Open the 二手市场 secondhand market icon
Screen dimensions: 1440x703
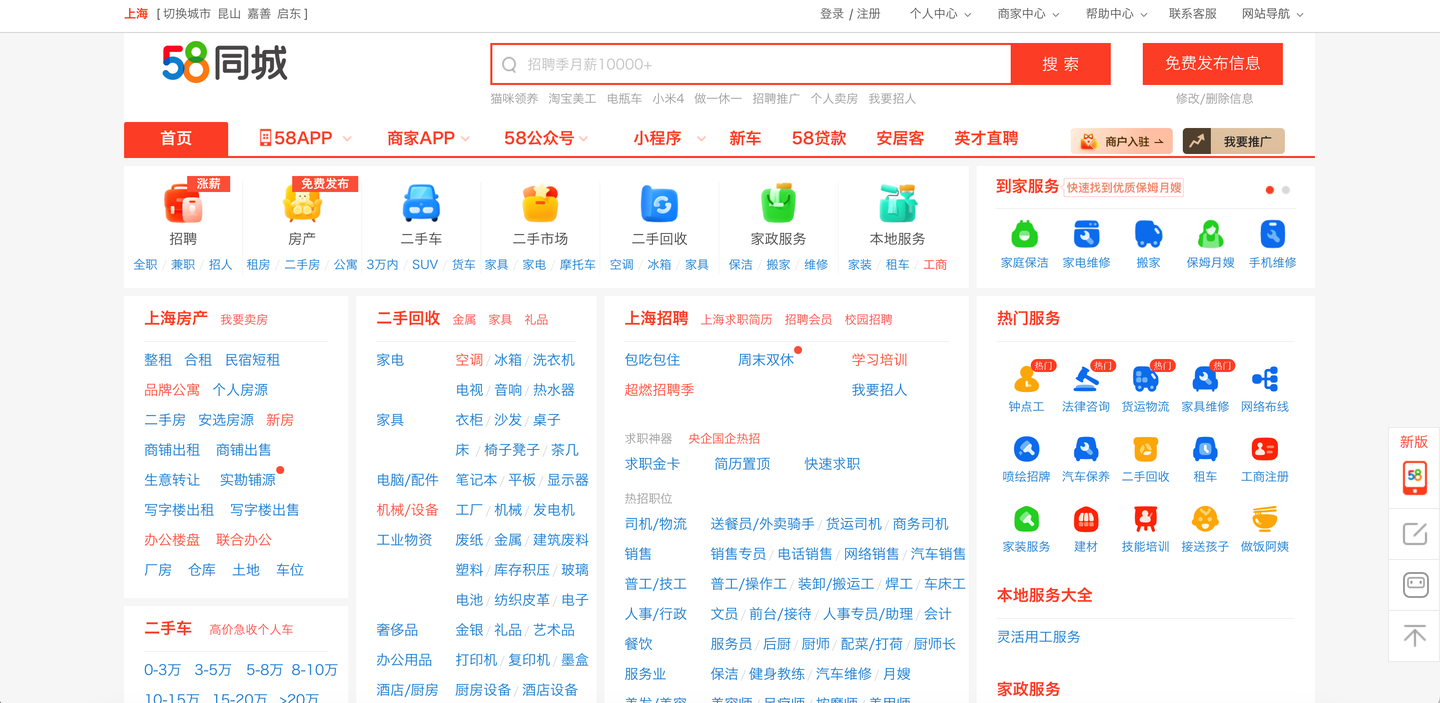tap(540, 204)
